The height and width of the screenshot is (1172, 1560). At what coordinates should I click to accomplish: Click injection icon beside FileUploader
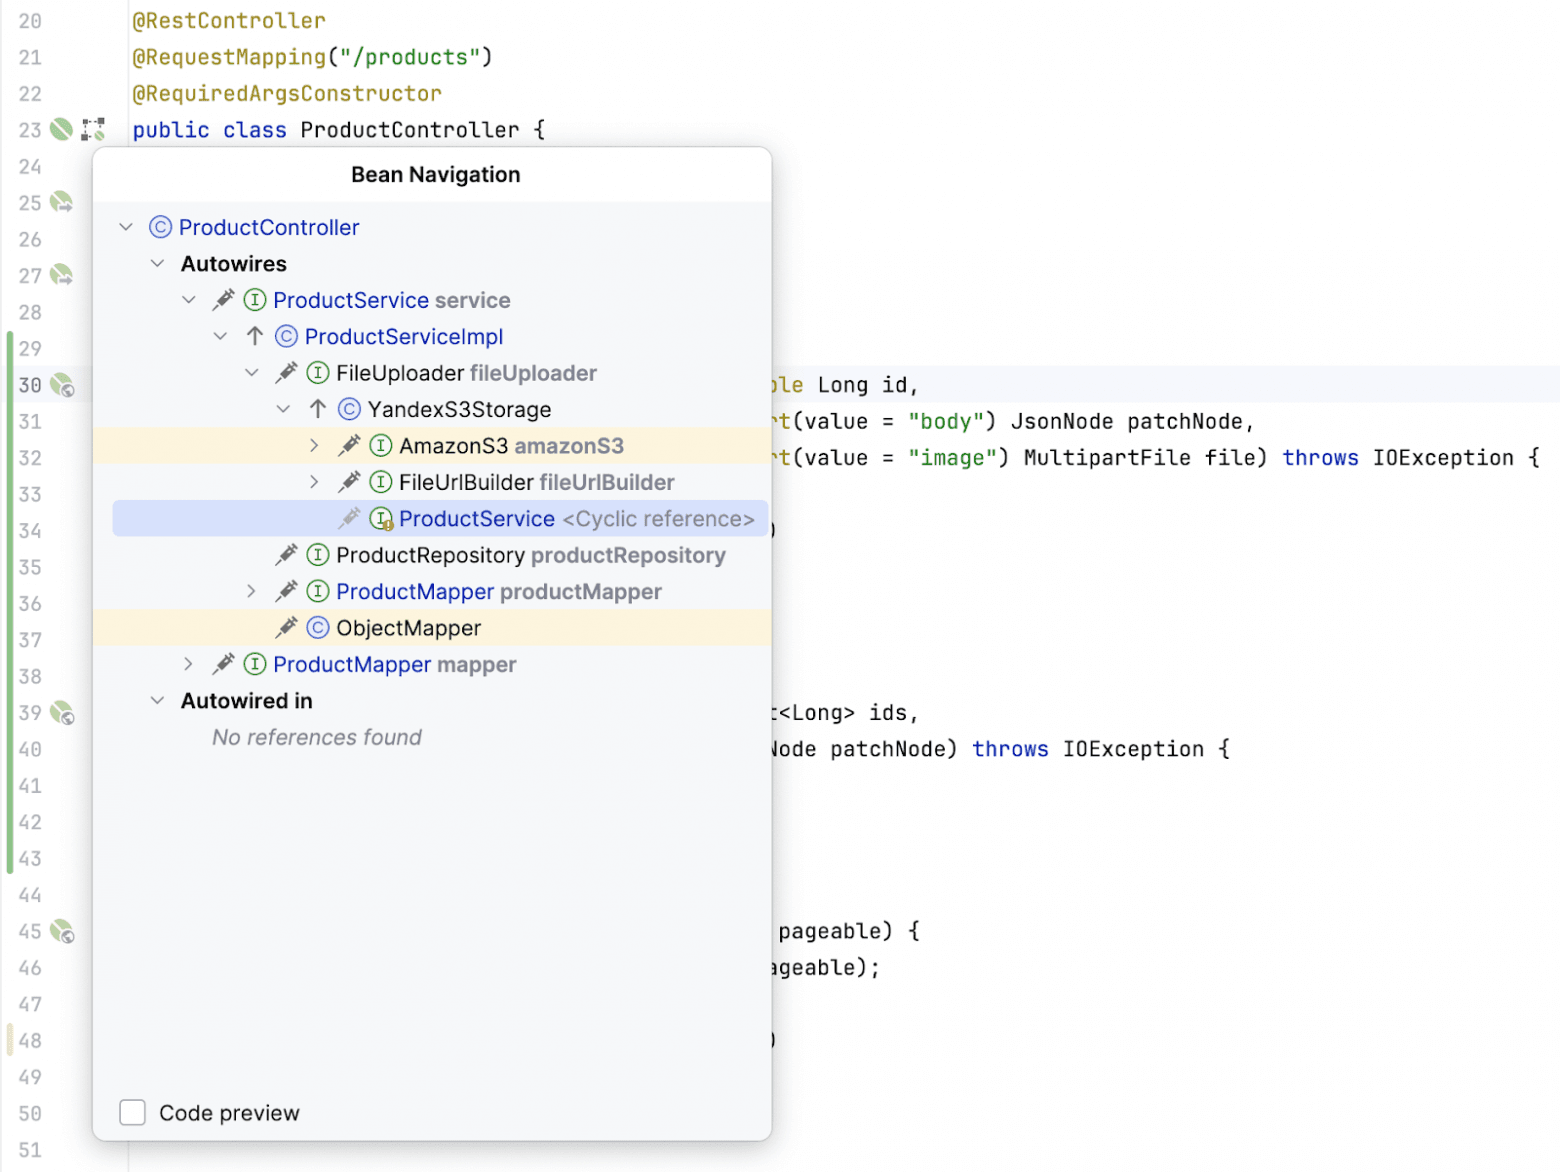pos(287,373)
